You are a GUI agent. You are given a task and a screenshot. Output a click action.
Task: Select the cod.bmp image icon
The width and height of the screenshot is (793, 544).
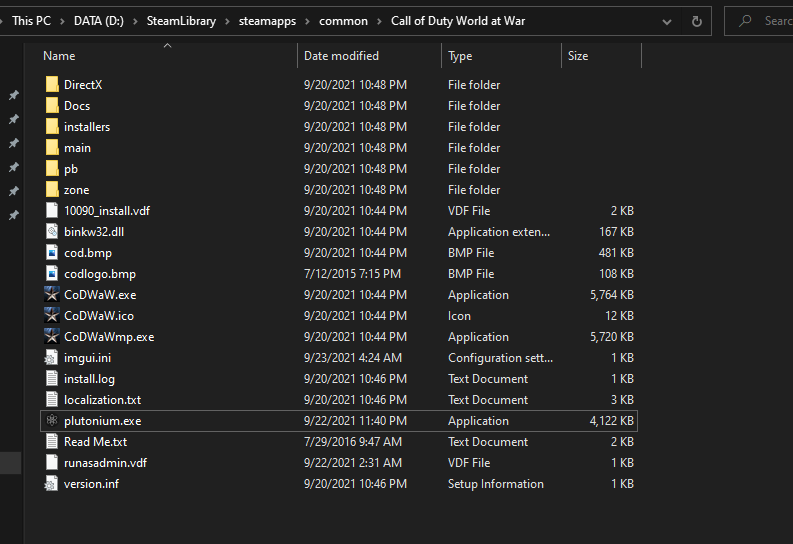click(x=53, y=253)
